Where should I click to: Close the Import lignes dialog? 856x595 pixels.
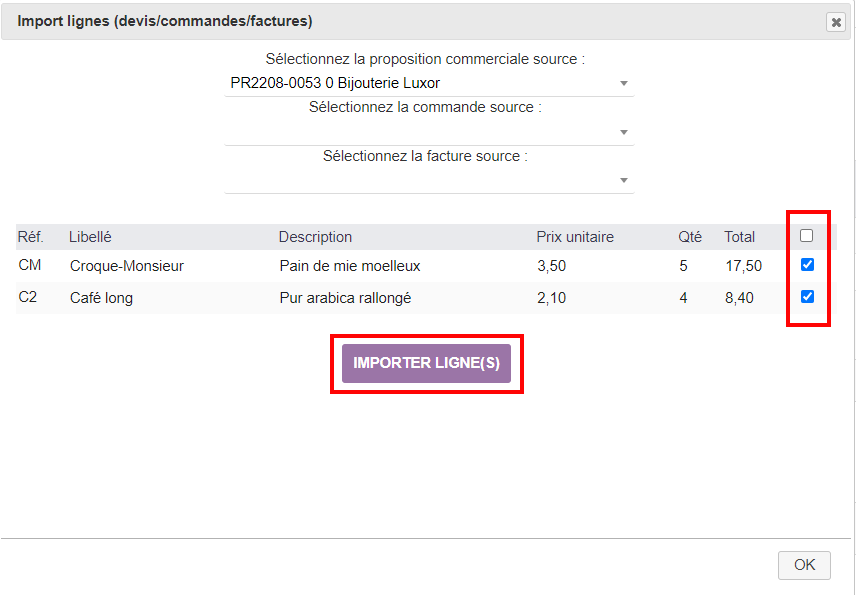pyautogui.click(x=836, y=21)
